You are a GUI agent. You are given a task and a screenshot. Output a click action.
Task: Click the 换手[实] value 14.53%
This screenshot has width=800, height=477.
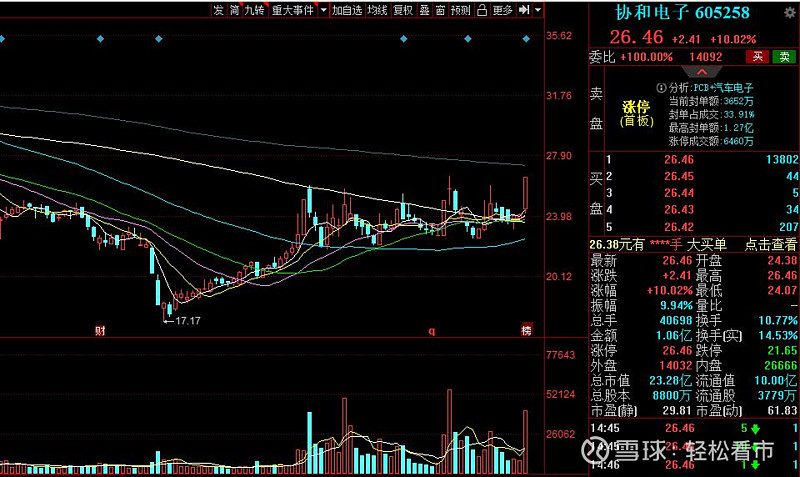coord(778,336)
